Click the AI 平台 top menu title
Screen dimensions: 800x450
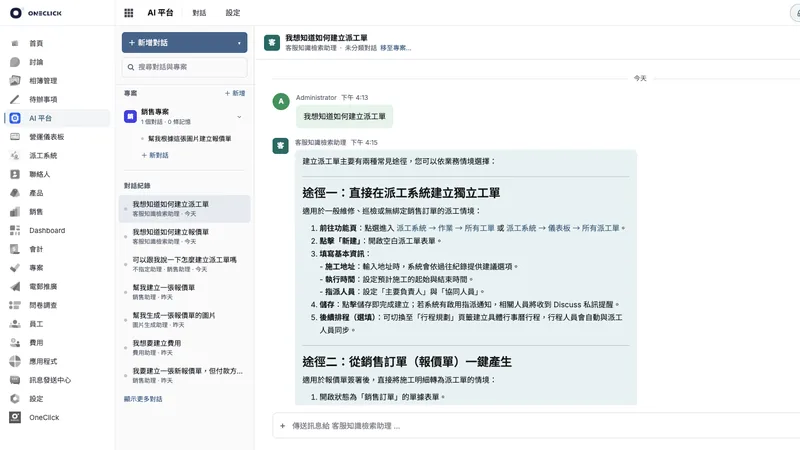pyautogui.click(x=160, y=13)
